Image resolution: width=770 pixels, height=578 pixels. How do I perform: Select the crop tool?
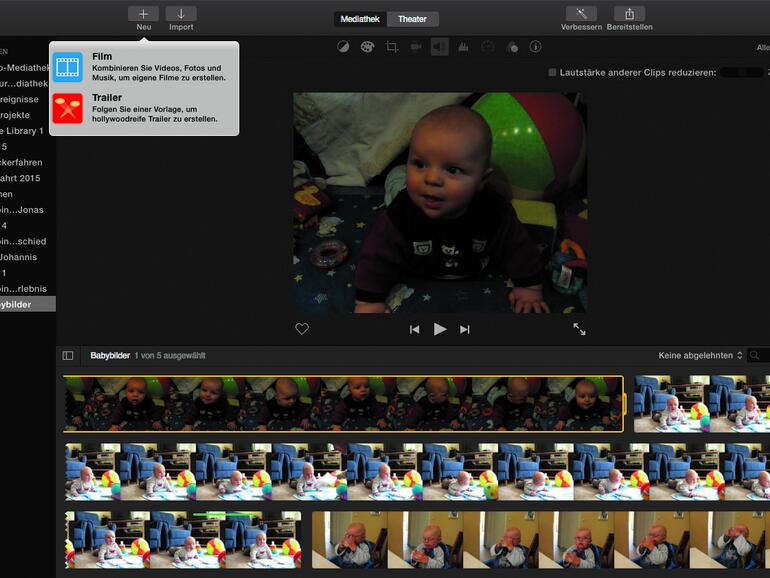(392, 47)
